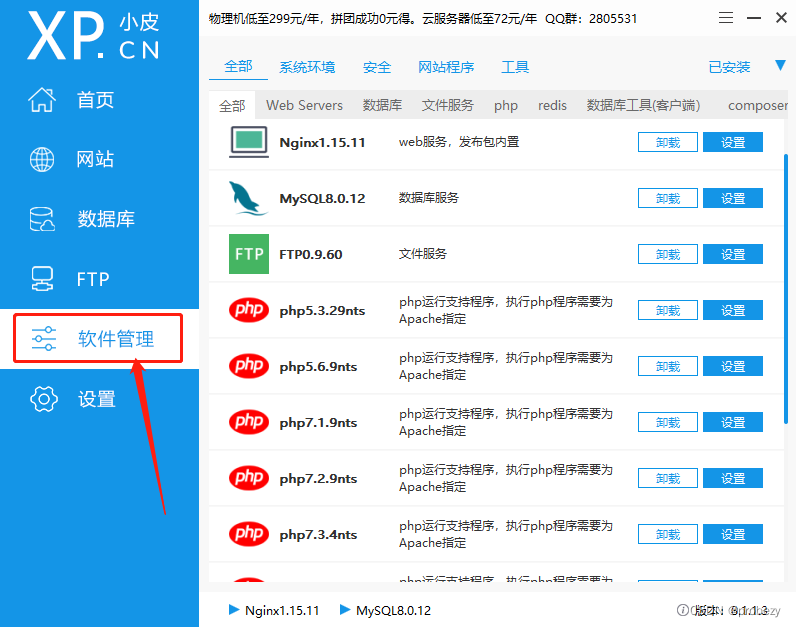Click the MySQL8.0.12 status bar label

click(393, 610)
